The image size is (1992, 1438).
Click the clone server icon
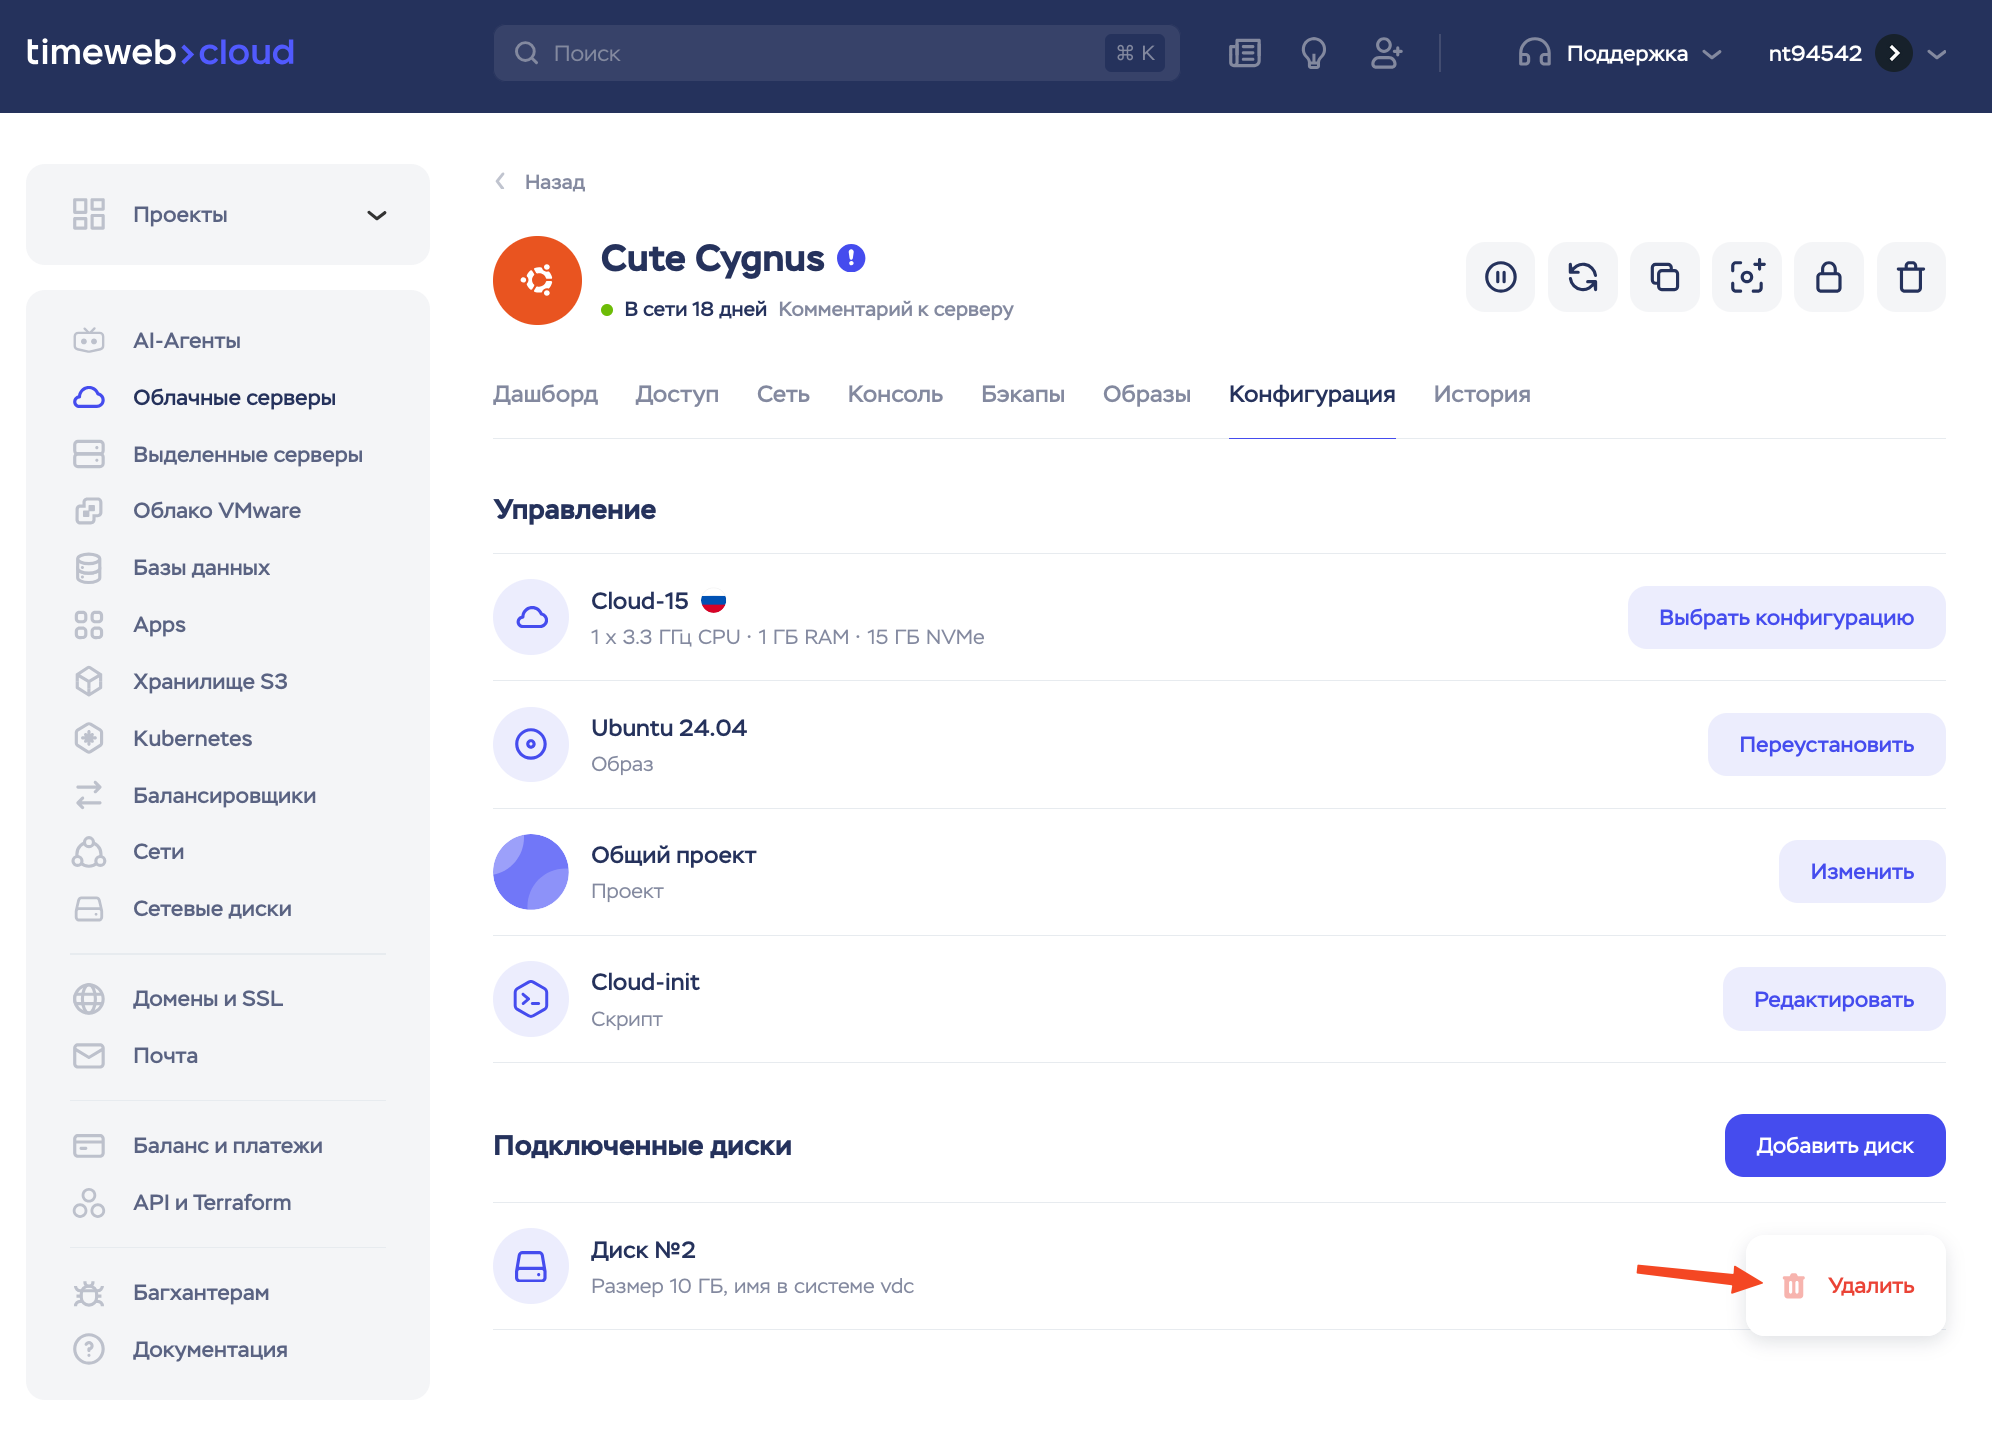1664,277
